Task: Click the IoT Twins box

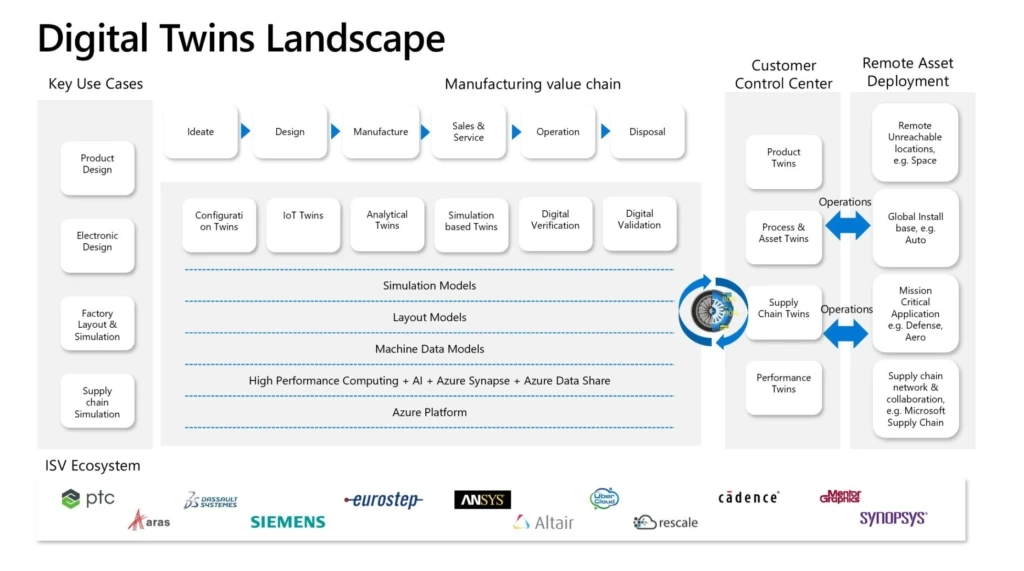Action: pyautogui.click(x=303, y=224)
